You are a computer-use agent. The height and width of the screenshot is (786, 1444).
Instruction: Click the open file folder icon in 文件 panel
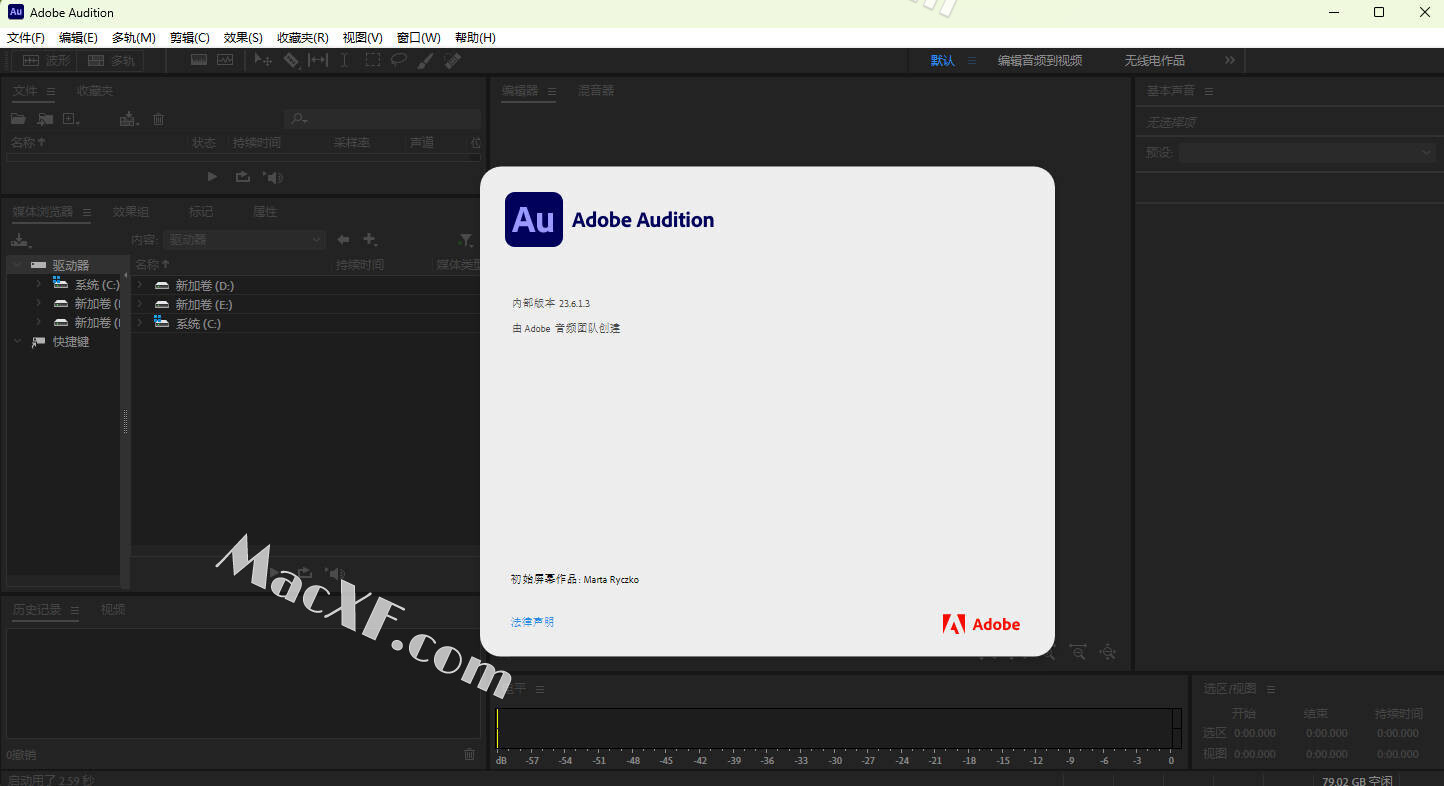18,119
